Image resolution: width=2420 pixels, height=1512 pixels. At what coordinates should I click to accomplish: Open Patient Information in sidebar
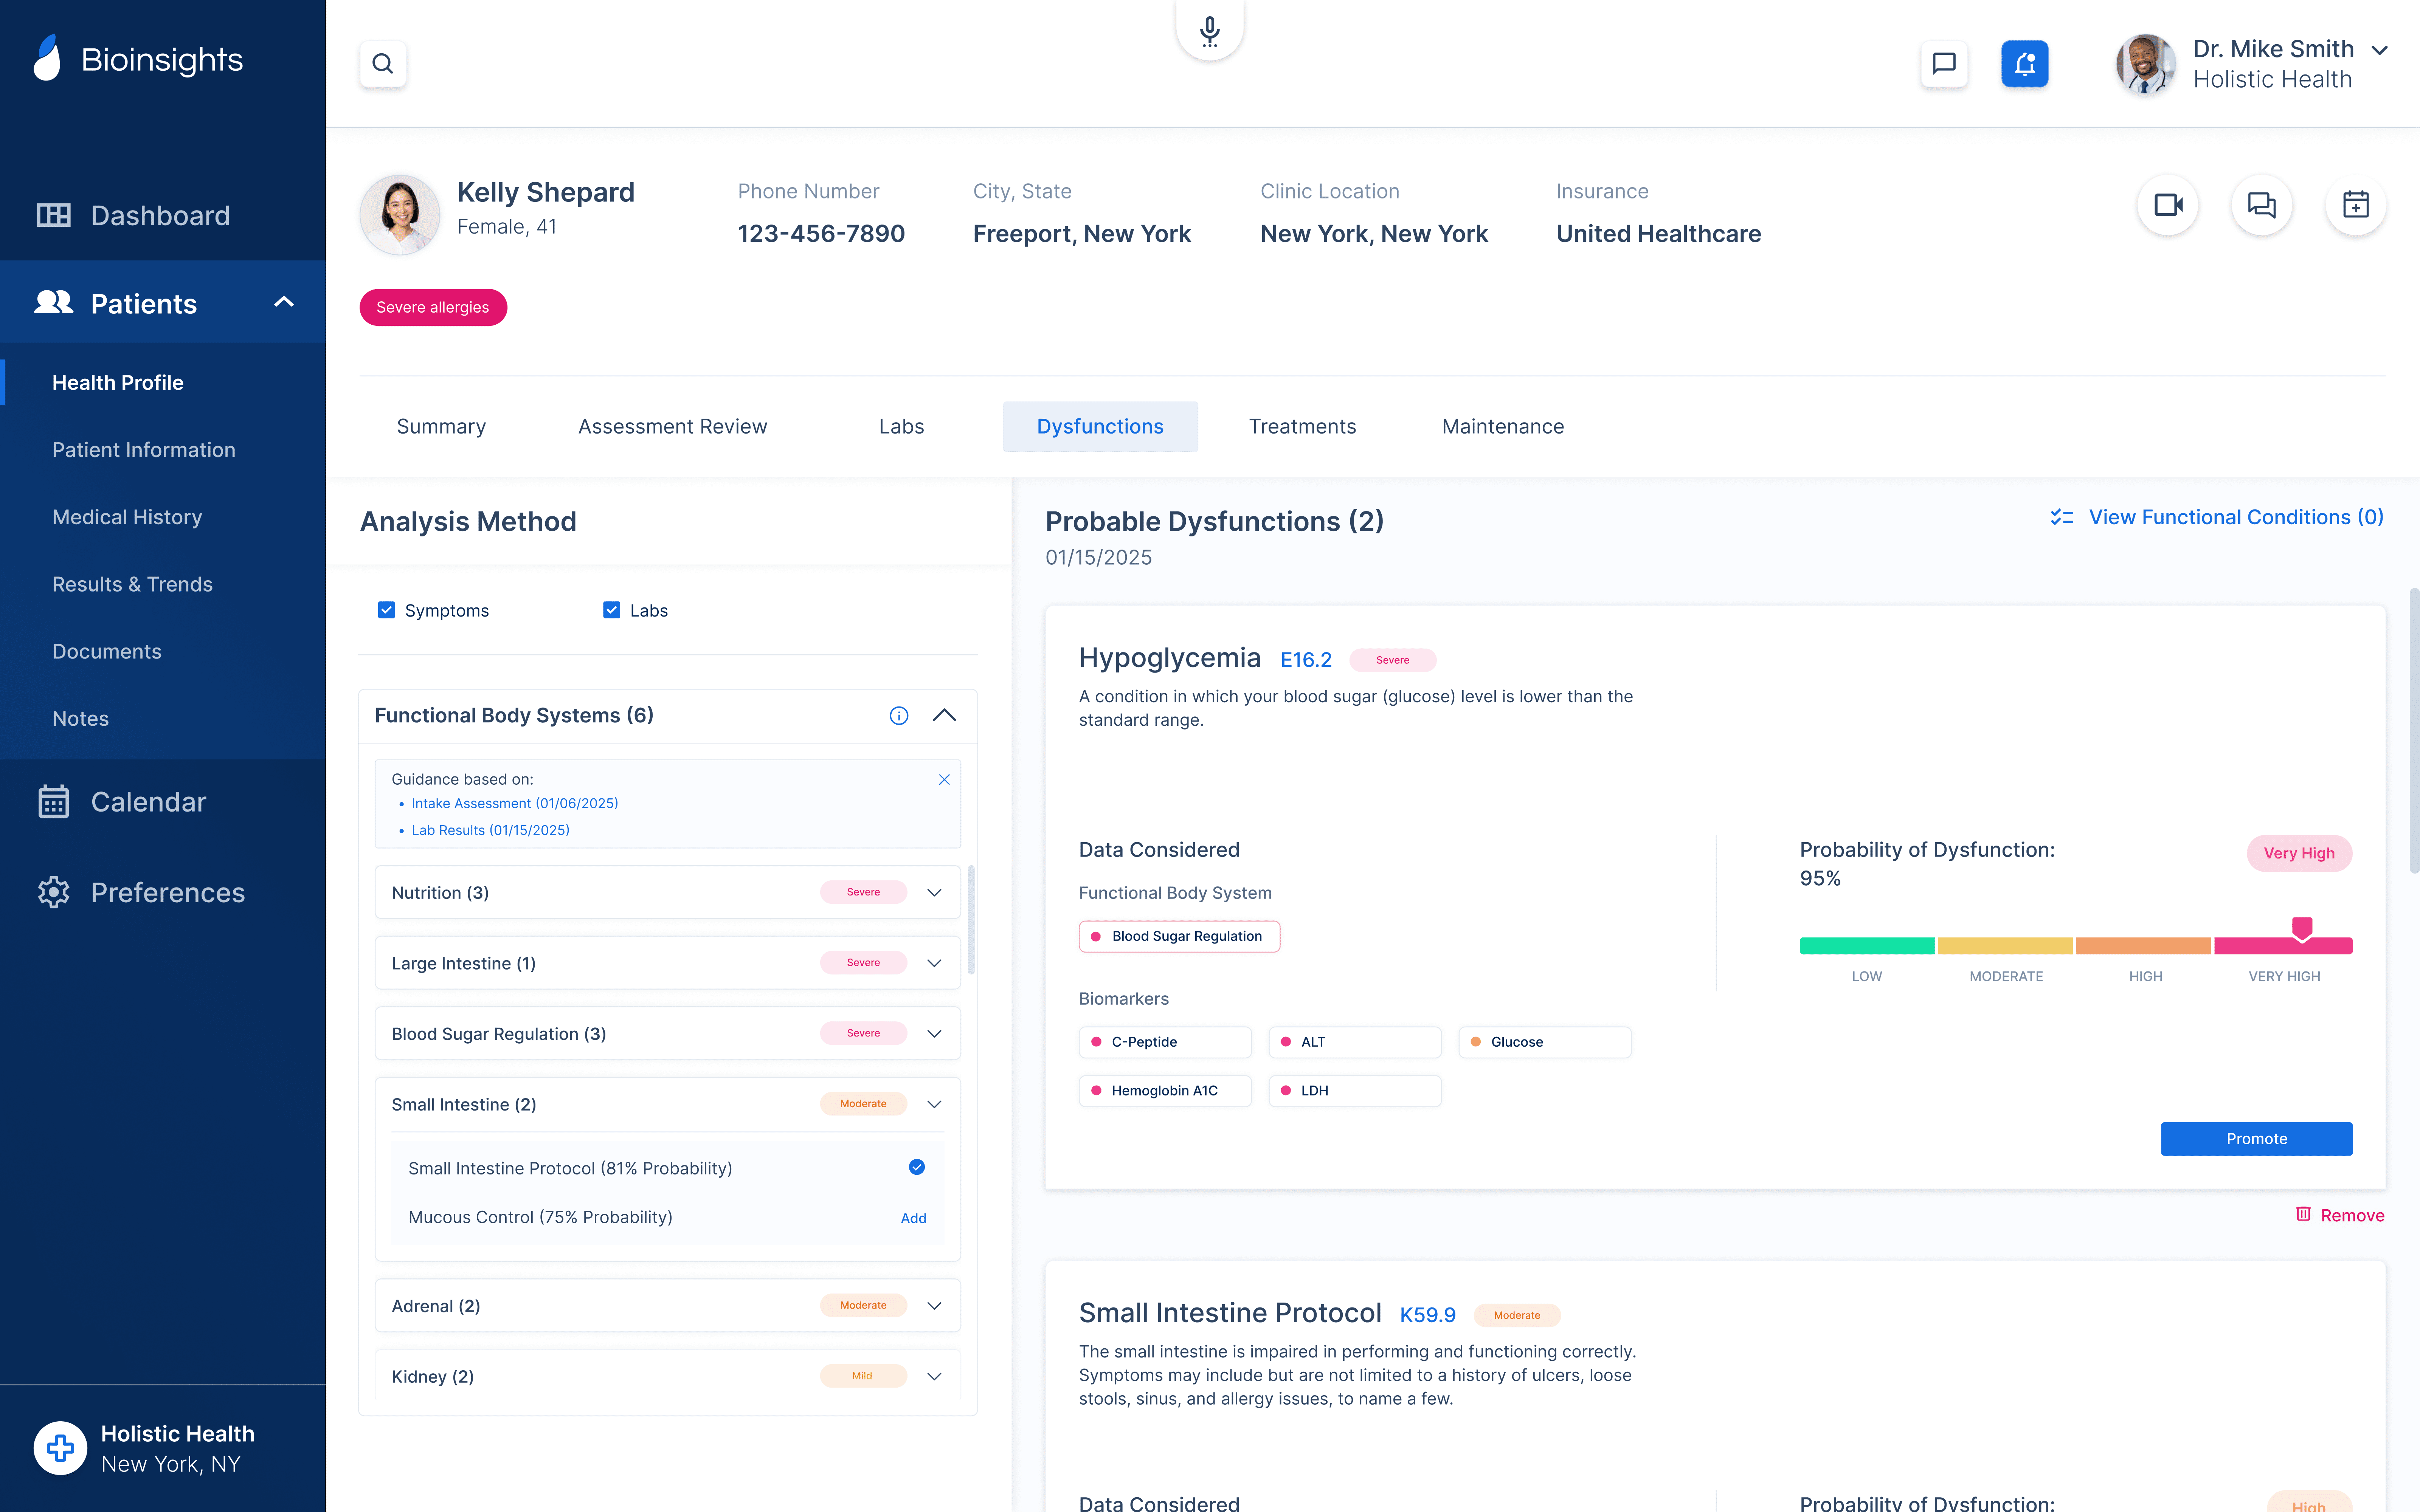click(x=144, y=450)
